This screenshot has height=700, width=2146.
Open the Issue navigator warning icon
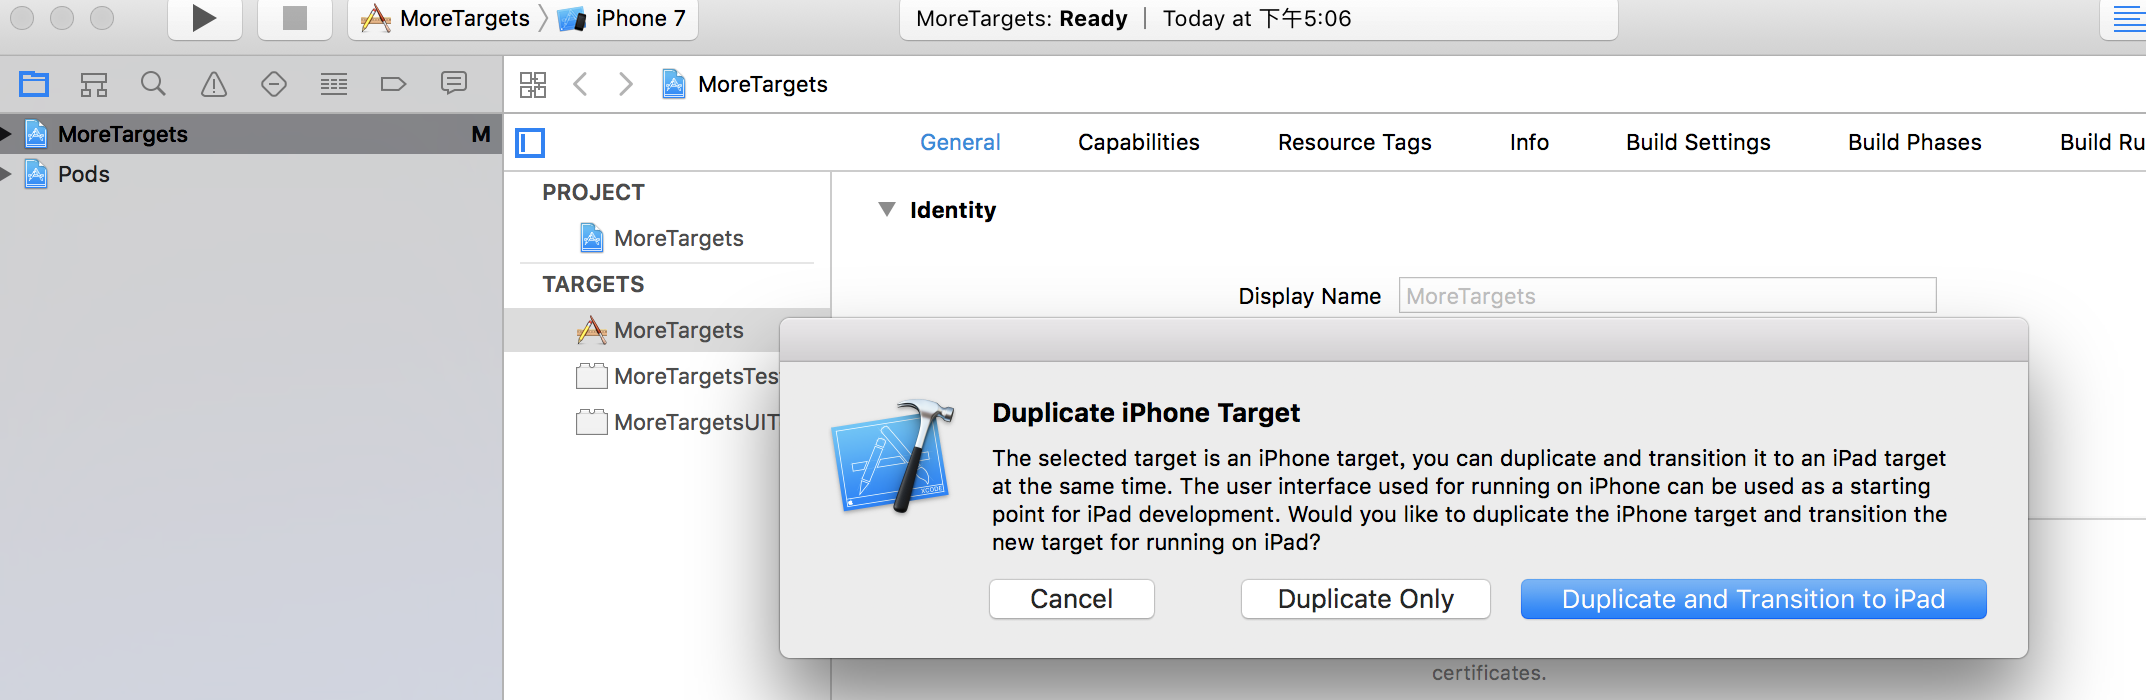point(214,84)
